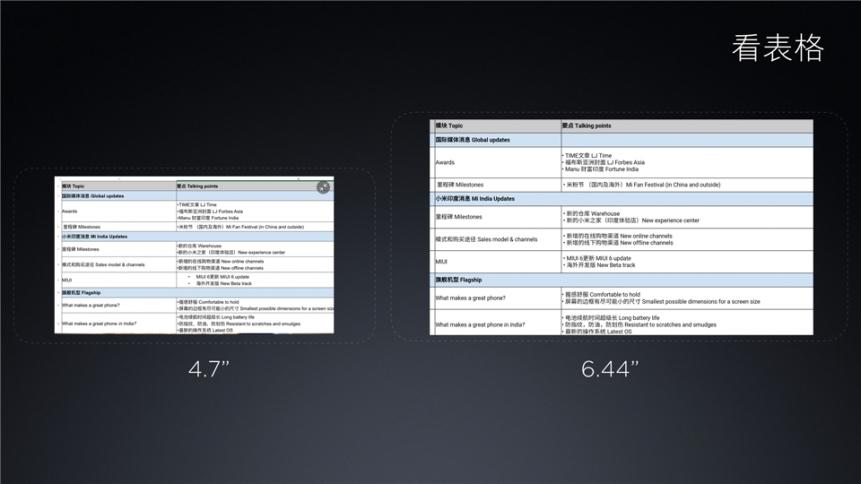861x484 pixels.
Task: Click the 6.44" size label
Action: click(x=612, y=368)
